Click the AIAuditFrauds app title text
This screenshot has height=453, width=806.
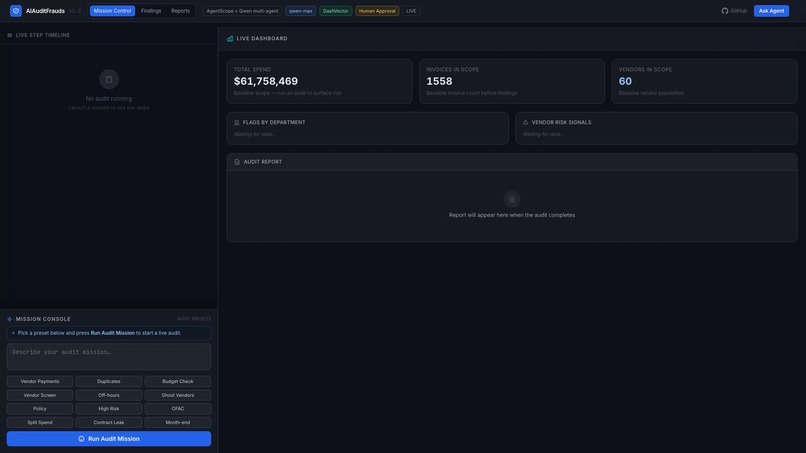[x=45, y=11]
